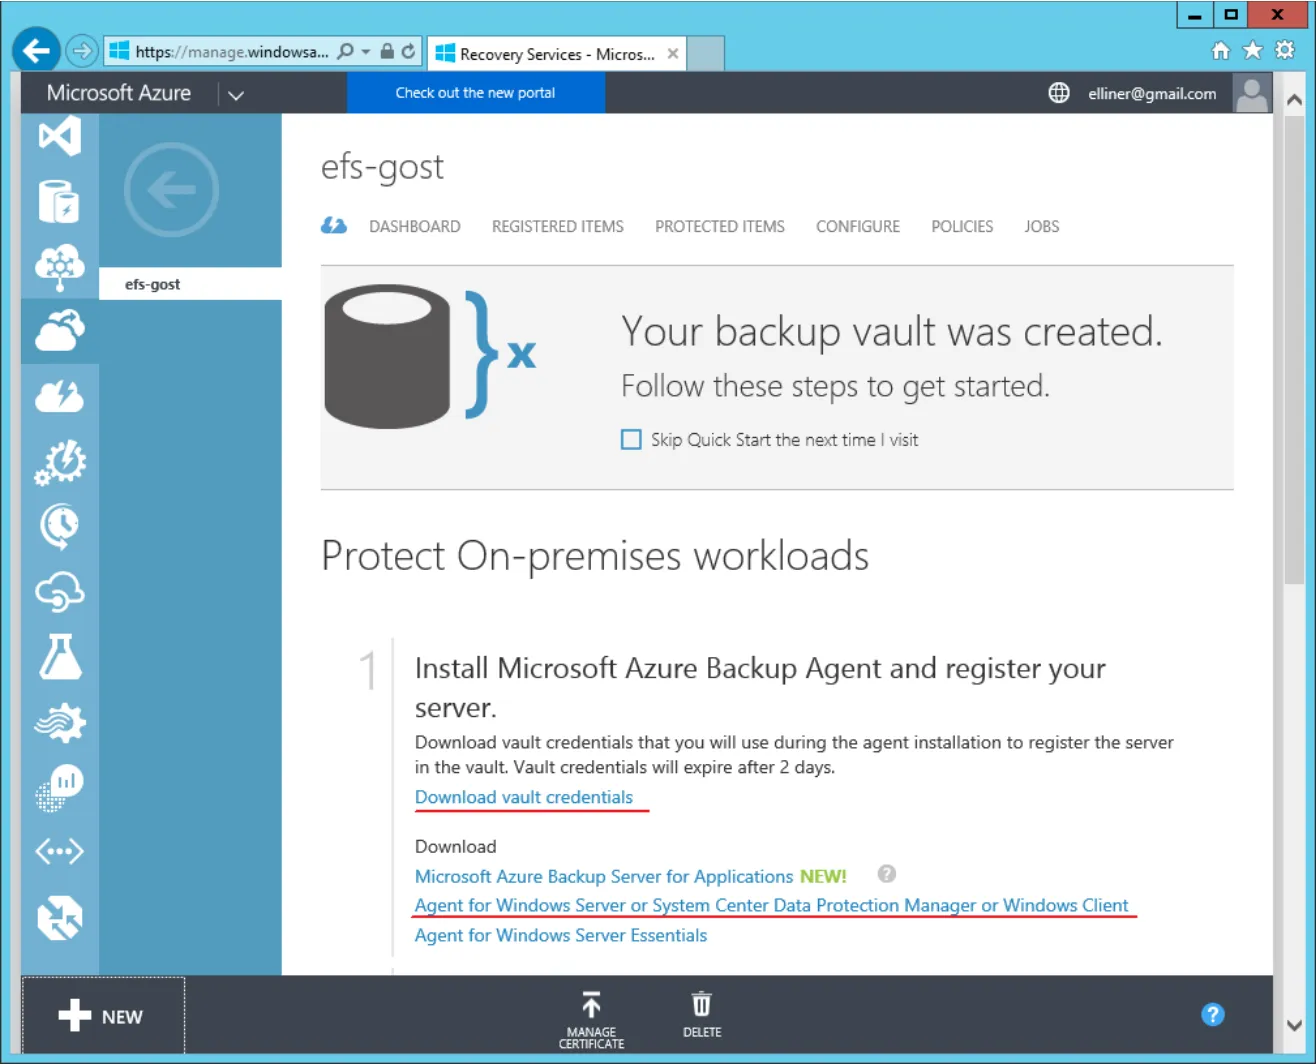The width and height of the screenshot is (1316, 1064).
Task: Click the Download vault credentials link
Action: [524, 797]
